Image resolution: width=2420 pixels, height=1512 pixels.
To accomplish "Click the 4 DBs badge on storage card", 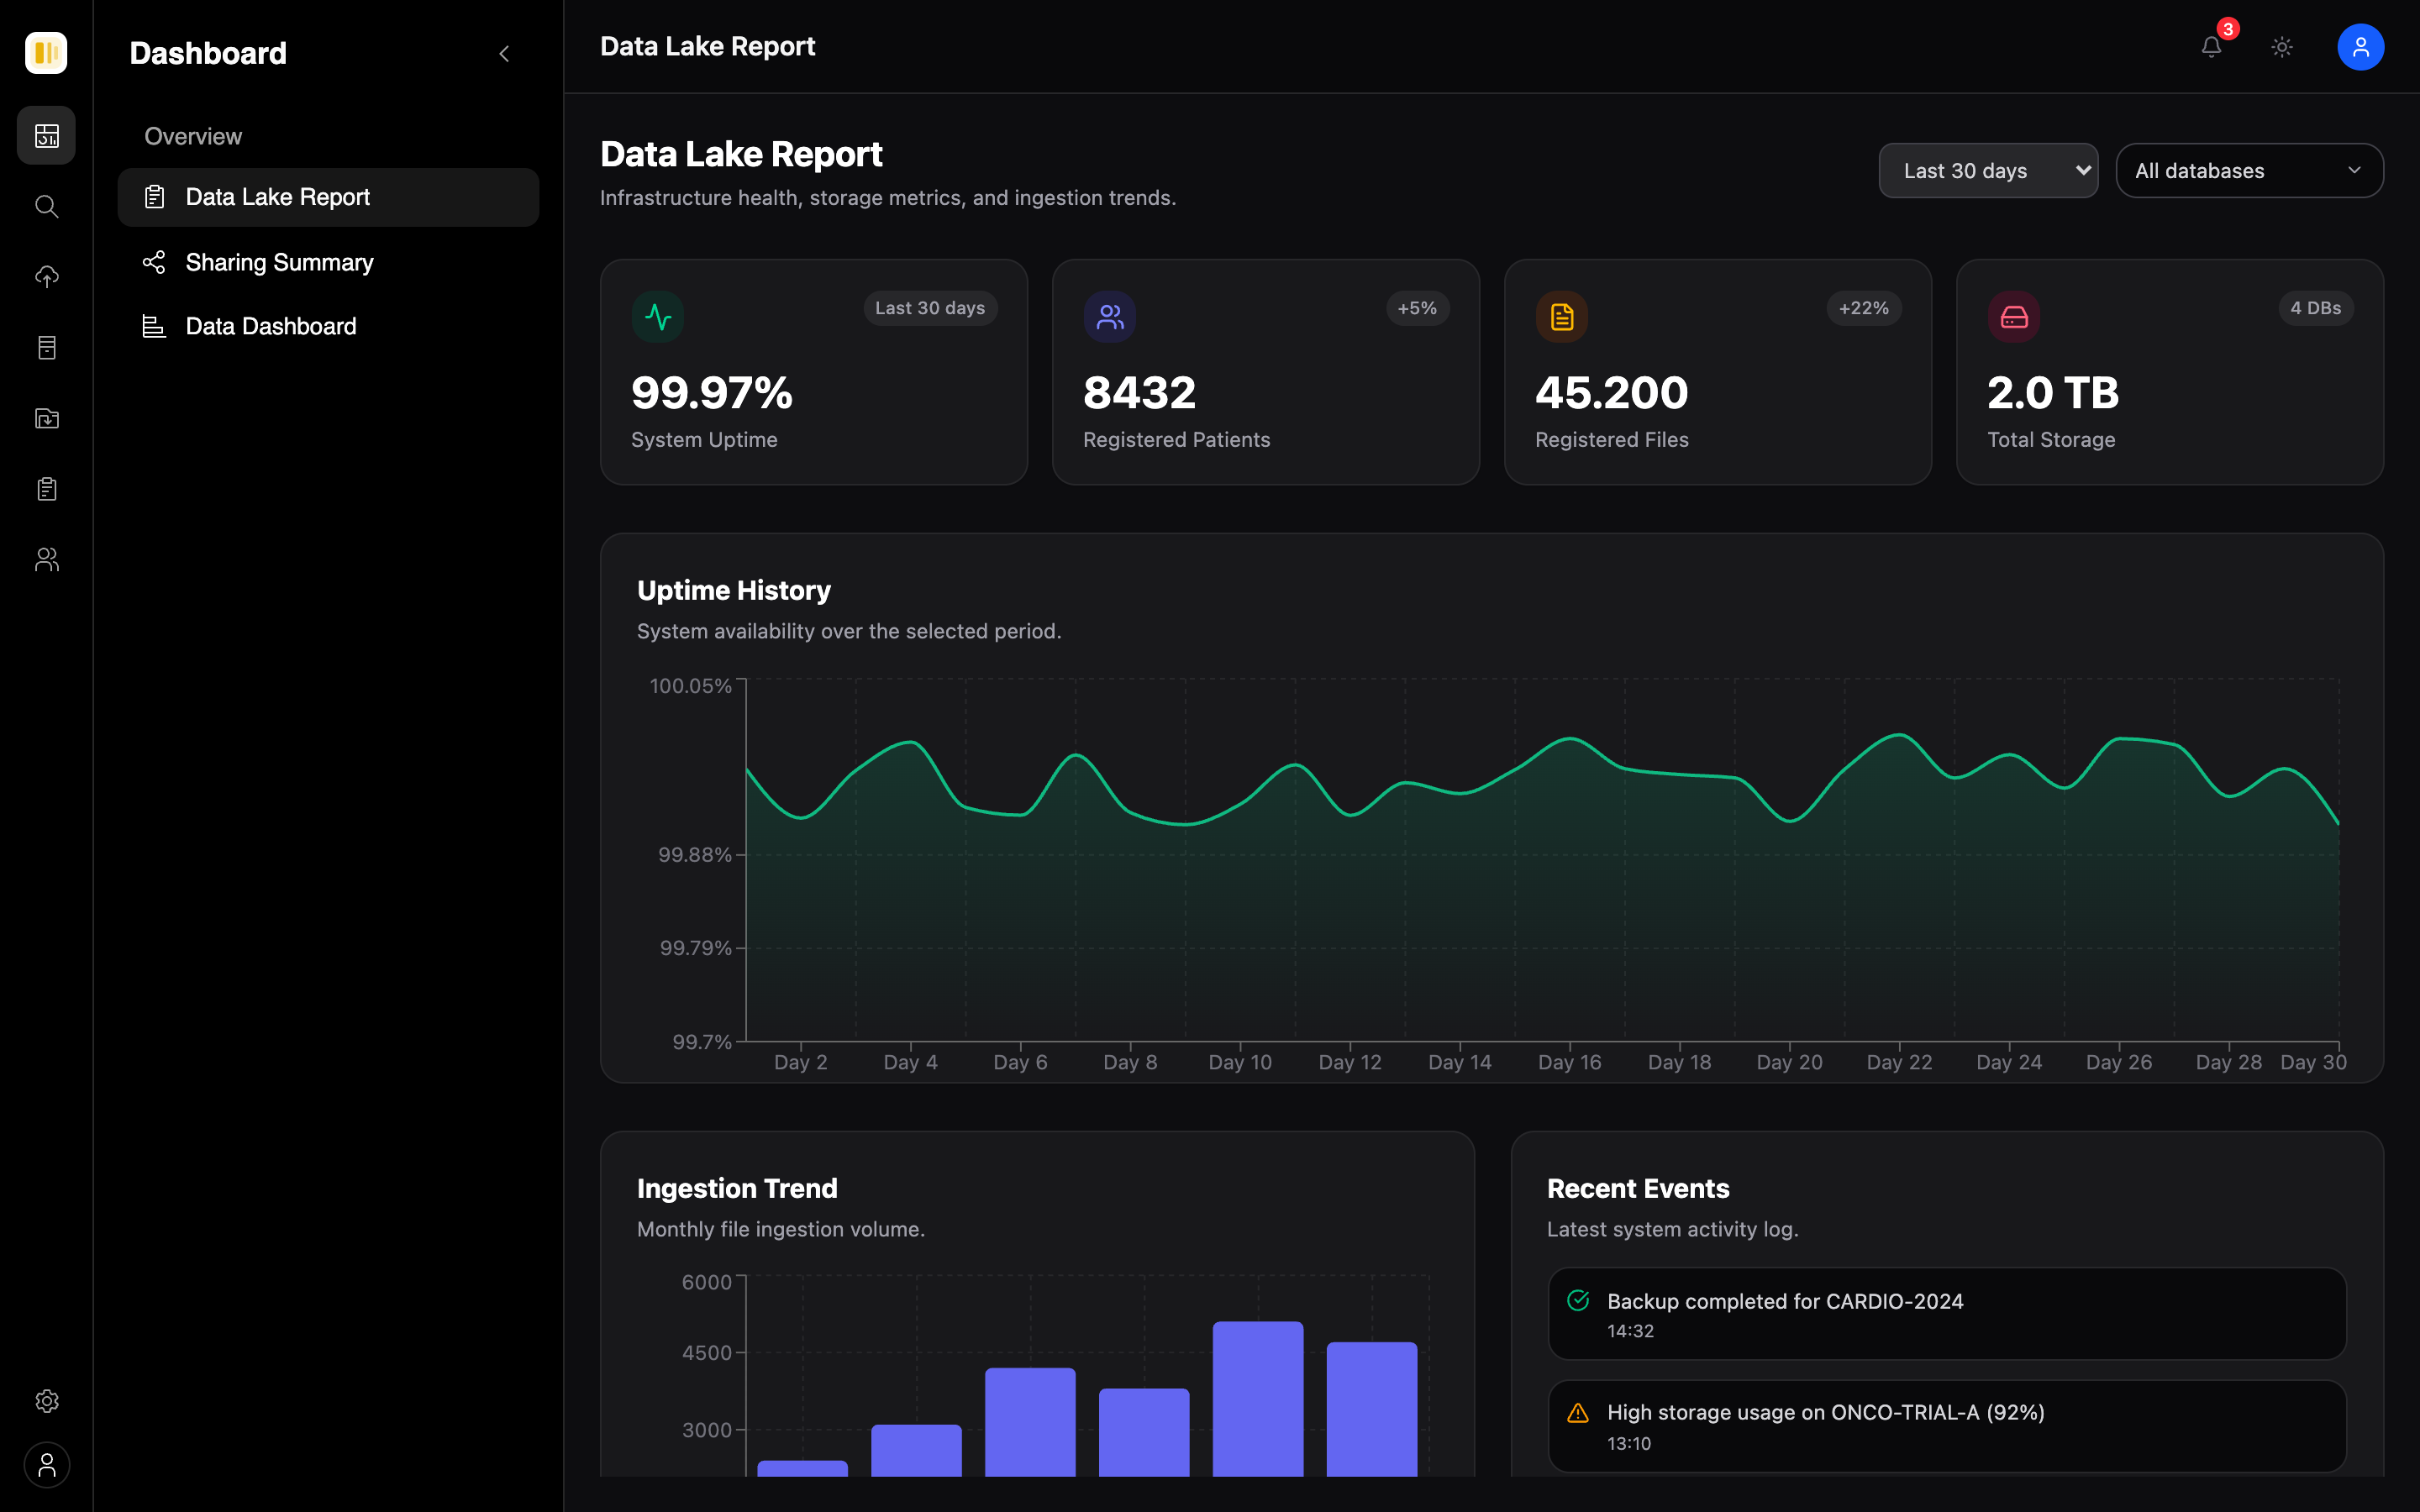I will pos(2316,308).
